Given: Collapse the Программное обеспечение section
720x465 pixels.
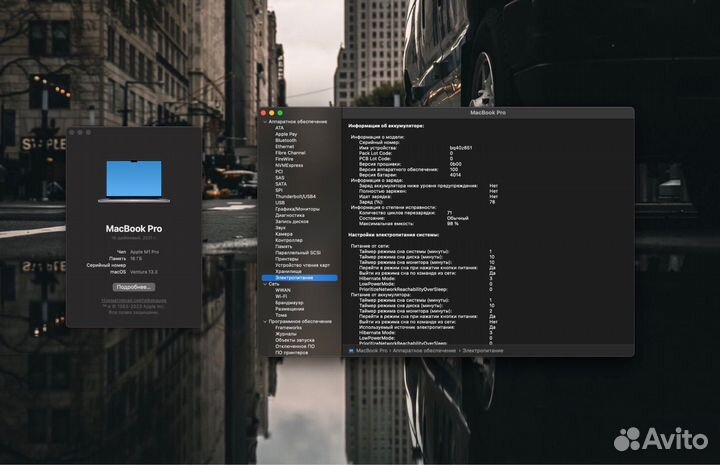Looking at the screenshot, I should (266, 321).
